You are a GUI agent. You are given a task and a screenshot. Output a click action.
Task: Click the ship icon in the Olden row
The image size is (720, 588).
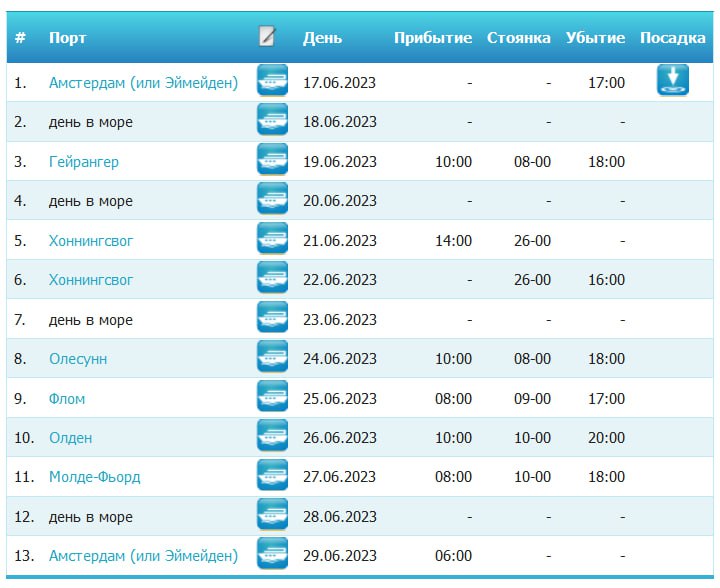272,437
